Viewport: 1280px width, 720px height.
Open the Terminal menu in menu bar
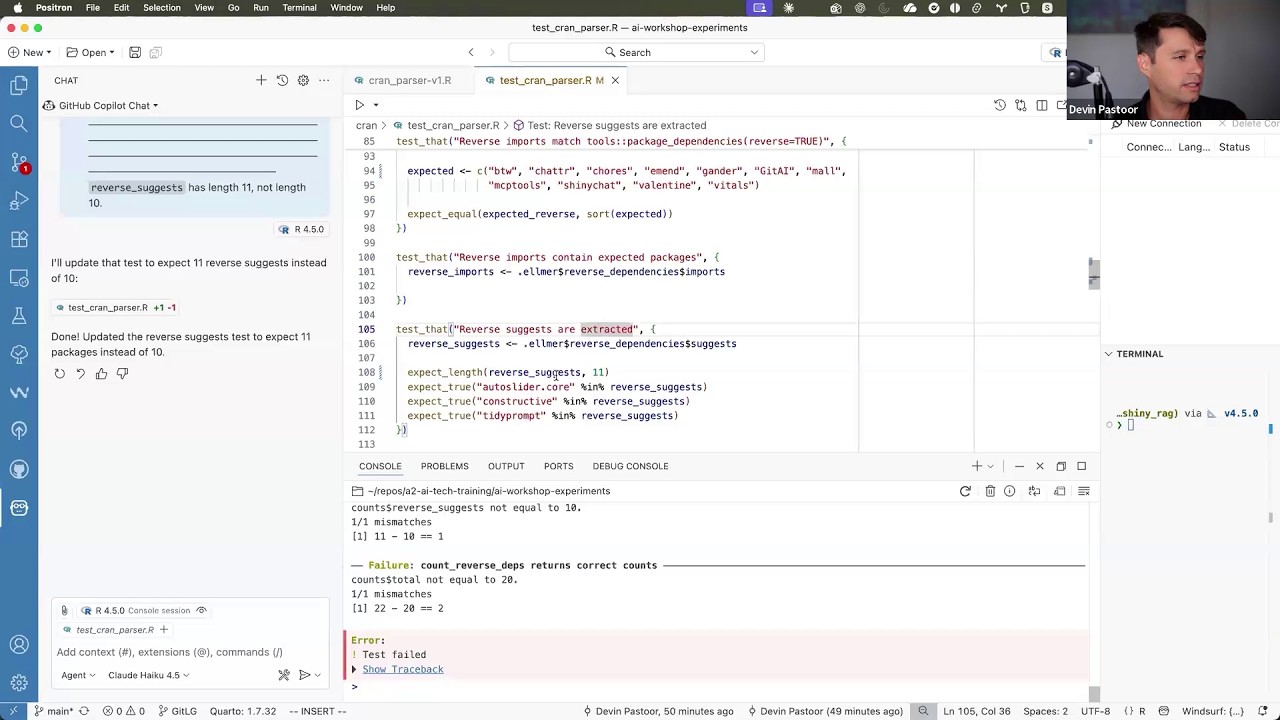click(299, 8)
